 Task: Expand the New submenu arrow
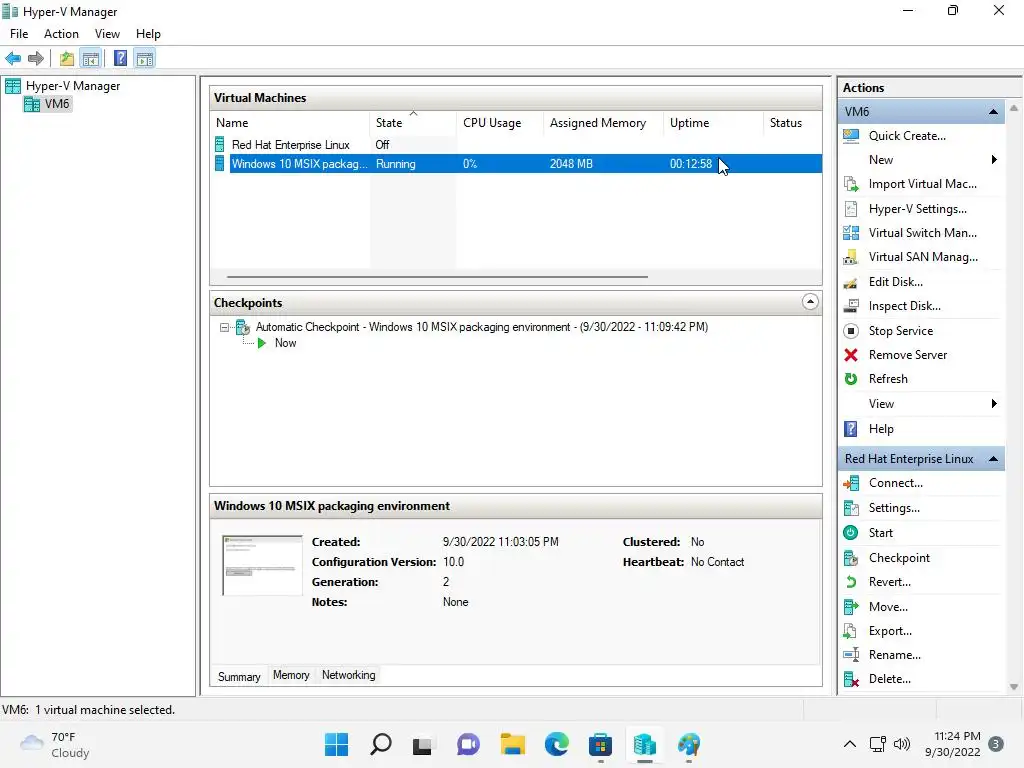[994, 160]
